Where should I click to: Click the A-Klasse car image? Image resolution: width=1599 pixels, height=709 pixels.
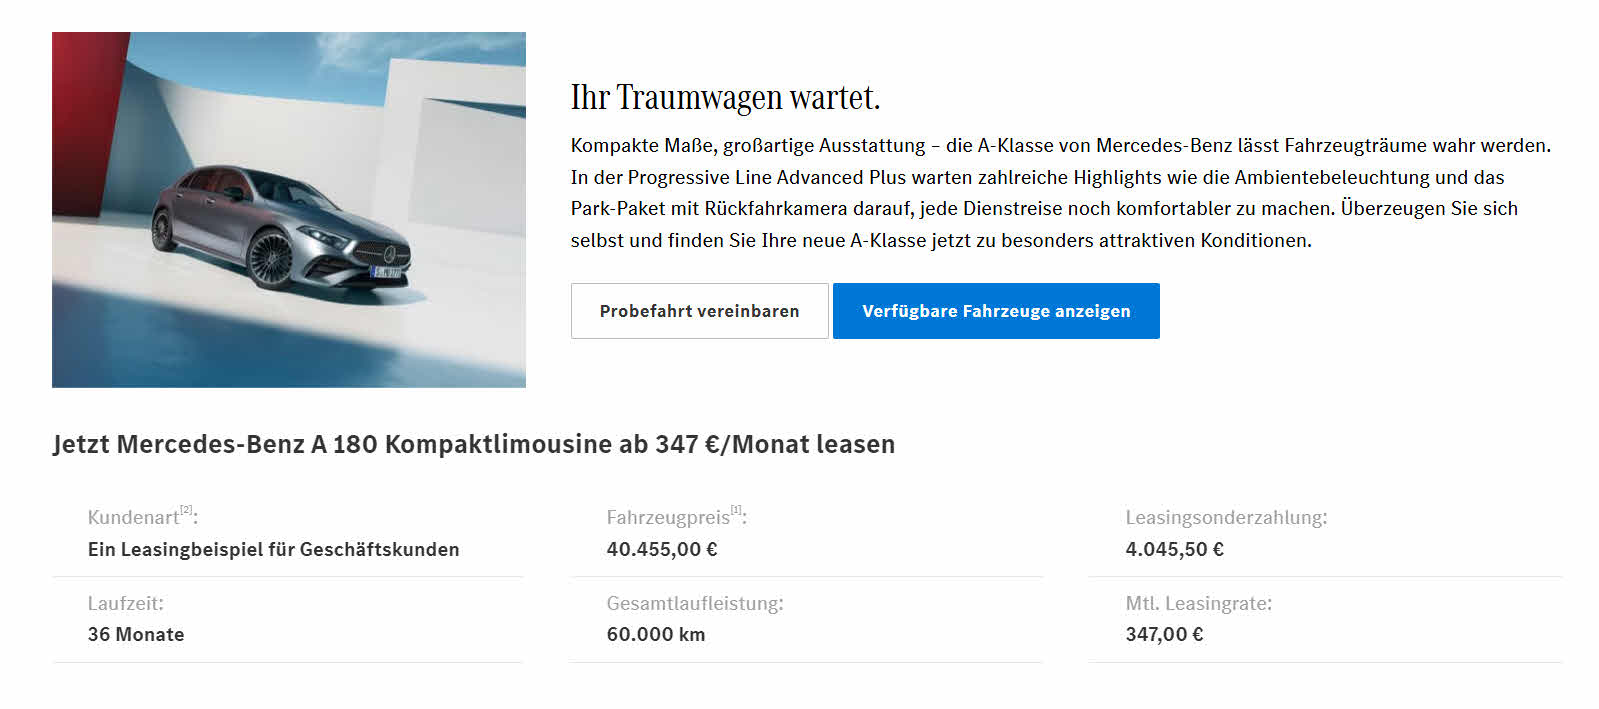coord(289,210)
